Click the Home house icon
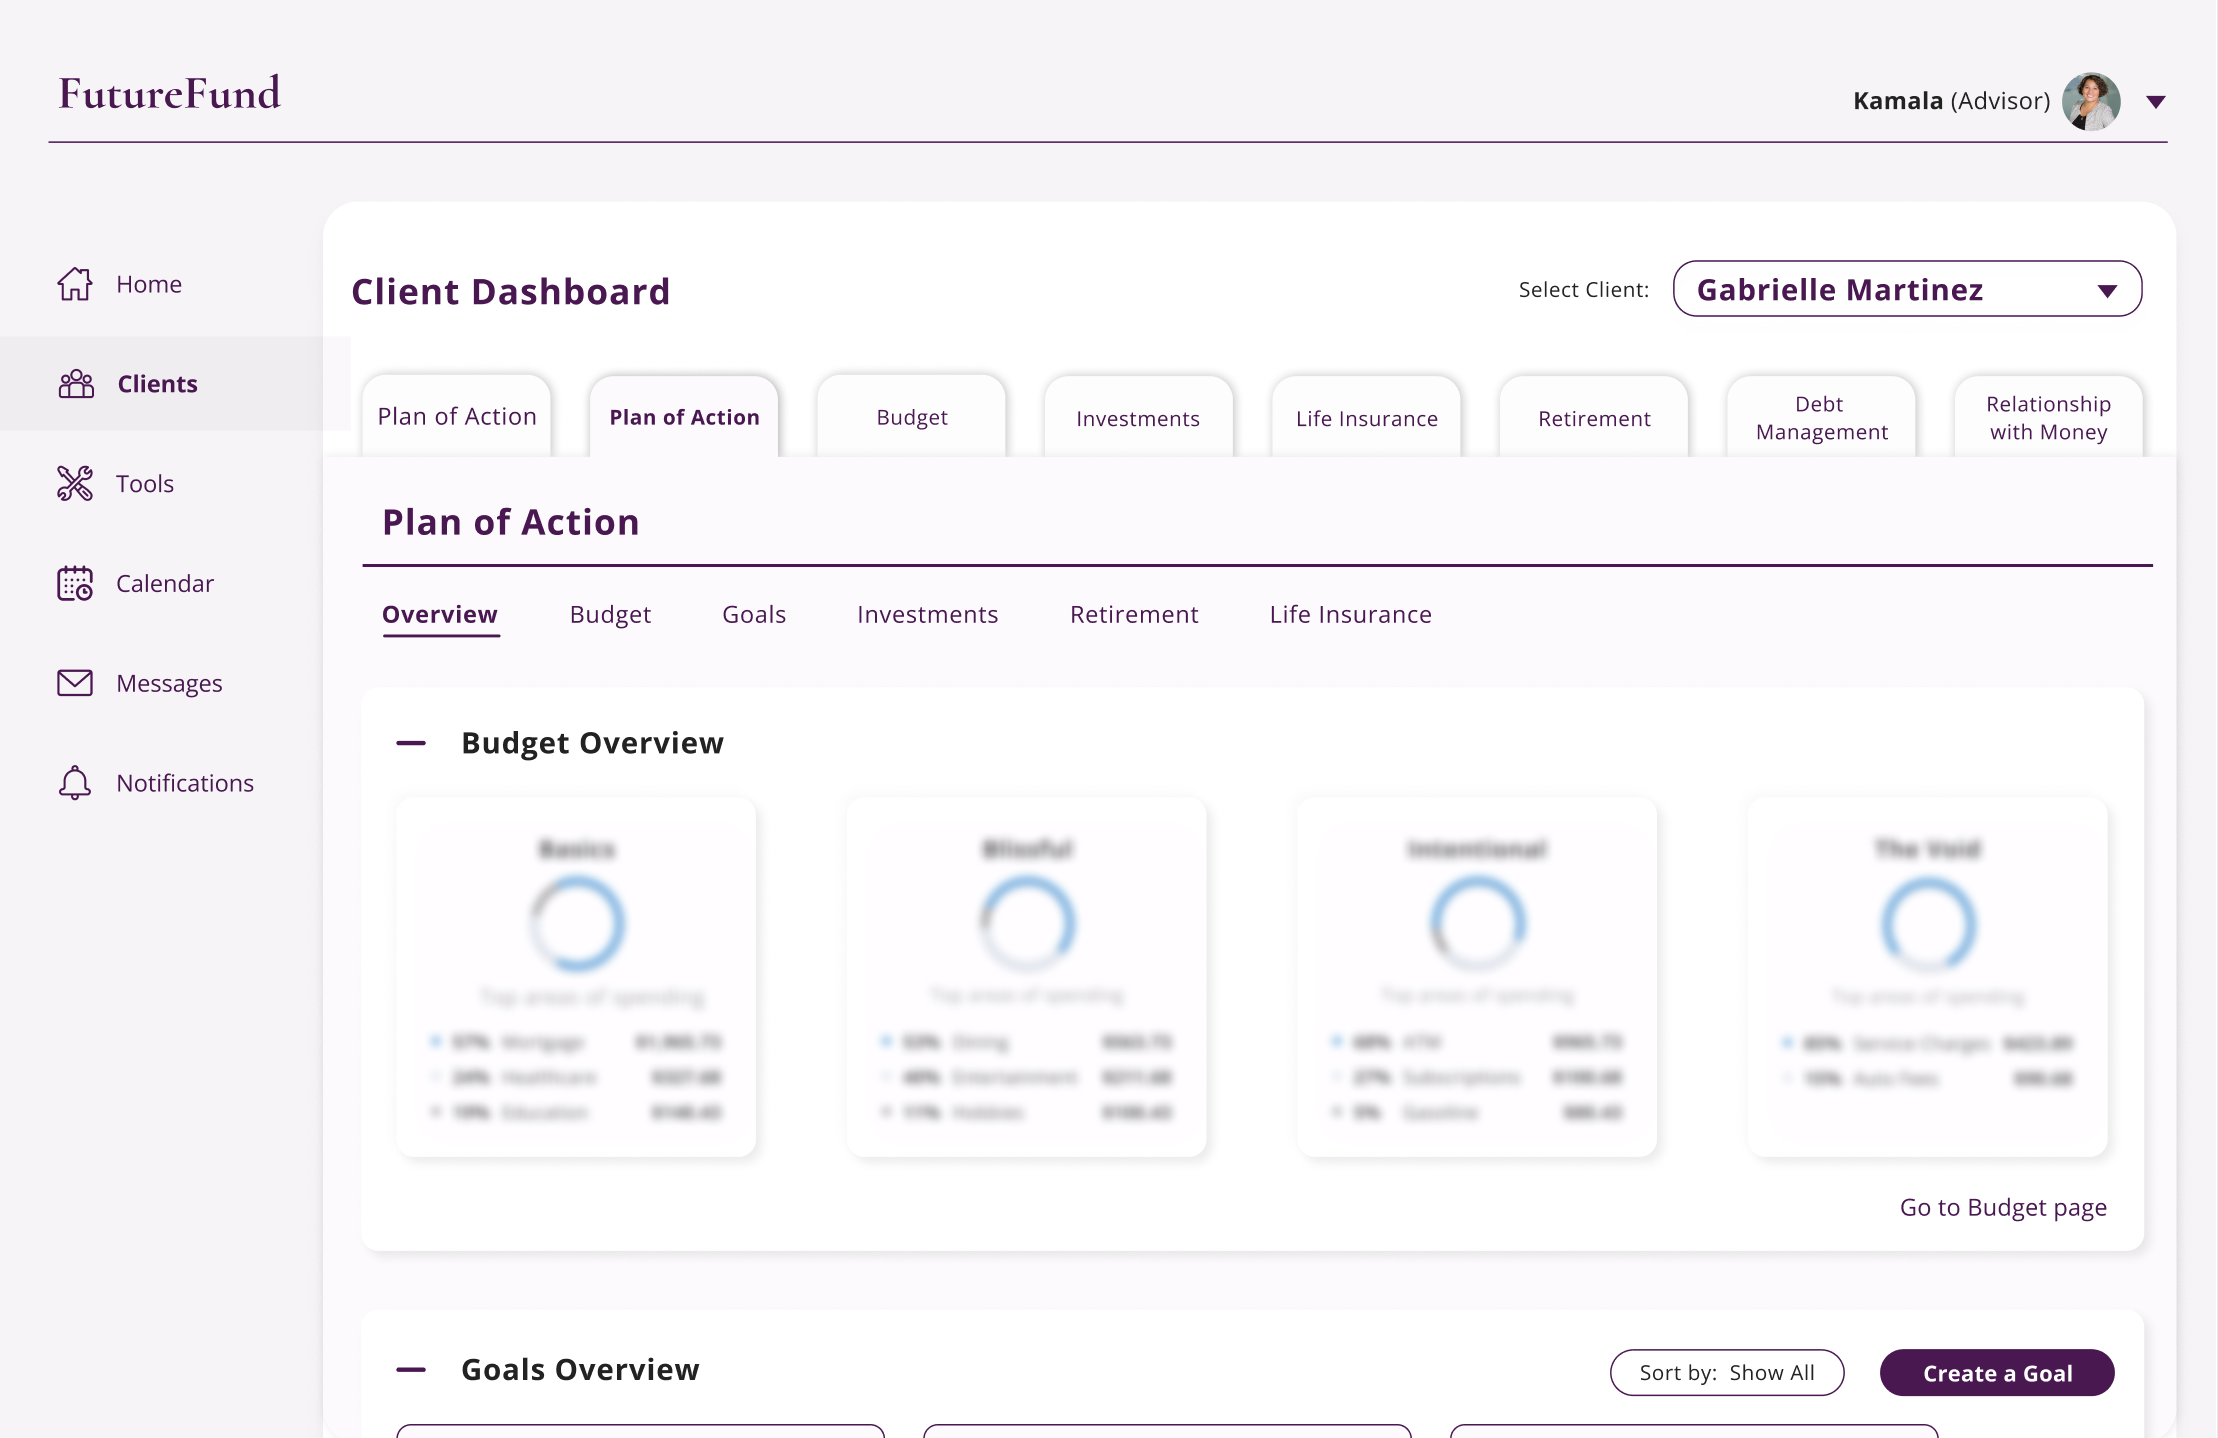 click(75, 284)
